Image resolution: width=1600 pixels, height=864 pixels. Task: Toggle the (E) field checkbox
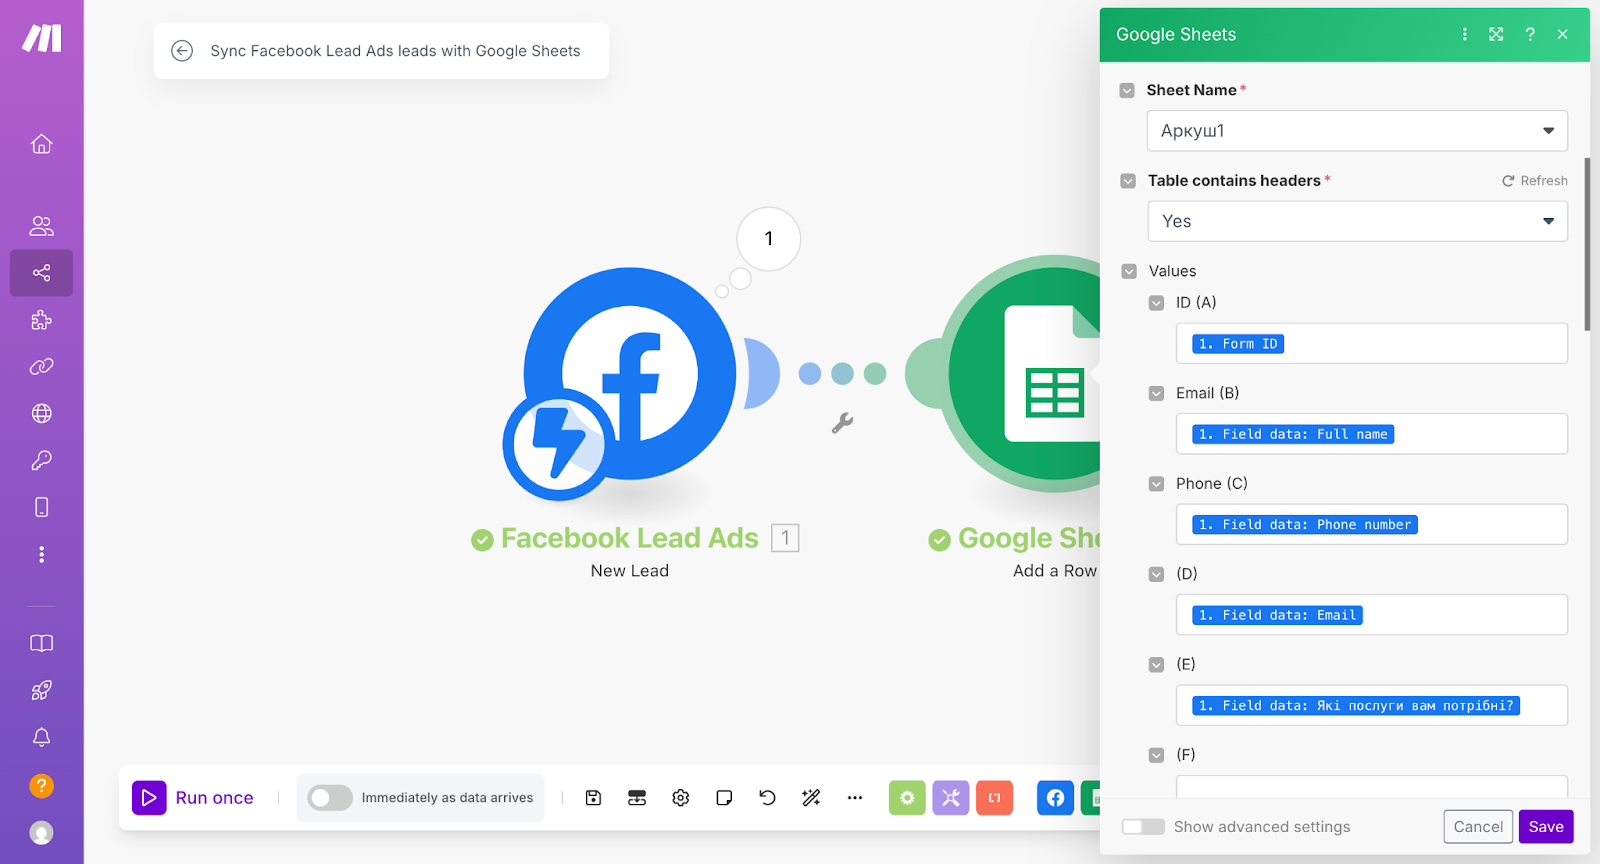point(1156,664)
